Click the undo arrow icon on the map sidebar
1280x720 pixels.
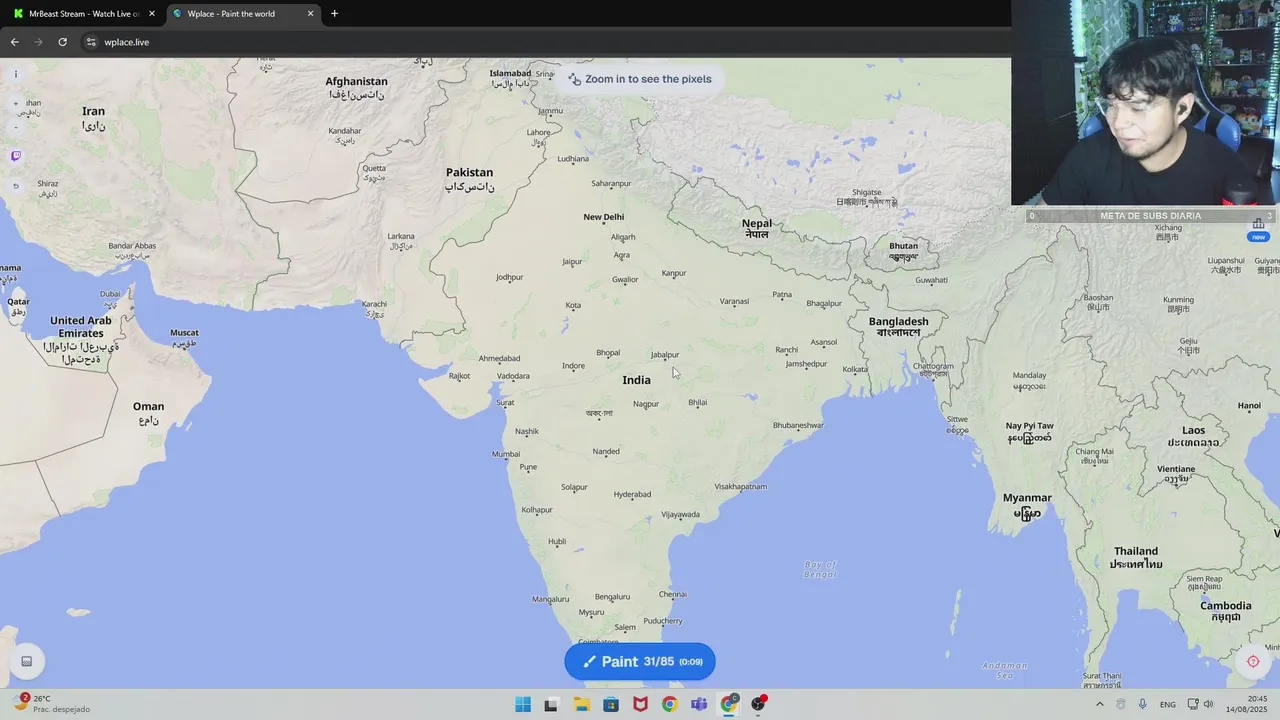pos(15,186)
